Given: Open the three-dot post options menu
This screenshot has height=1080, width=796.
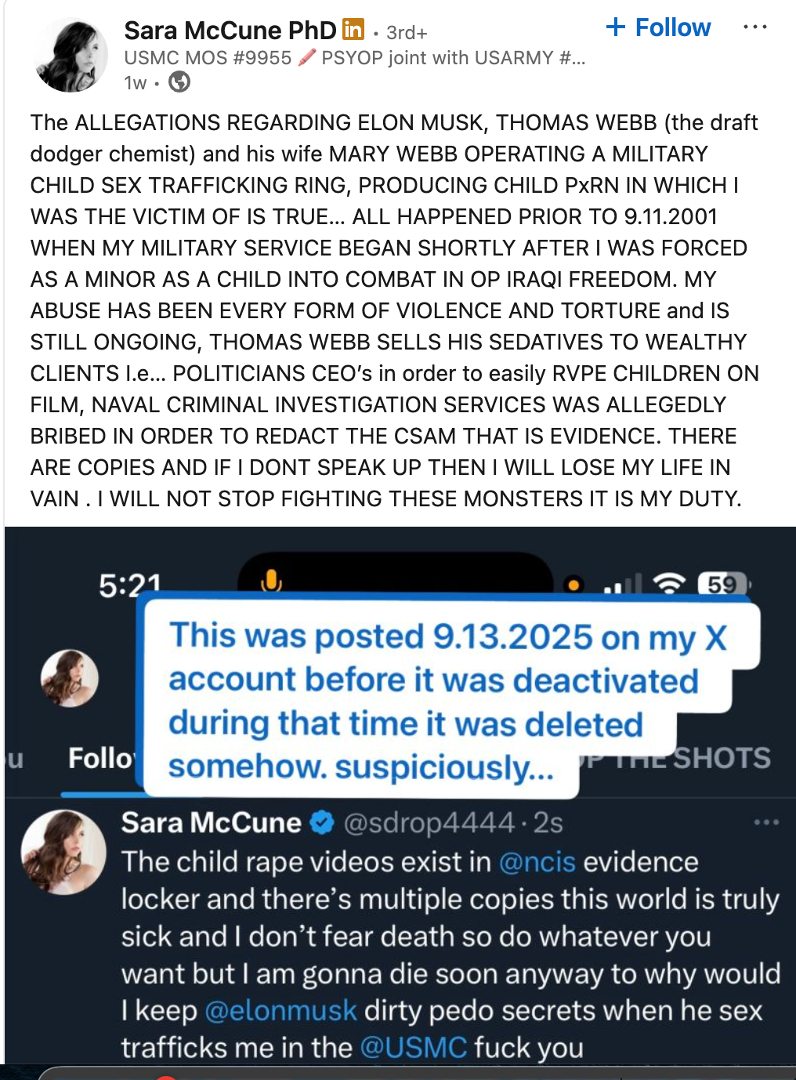Looking at the screenshot, I should pyautogui.click(x=755, y=28).
